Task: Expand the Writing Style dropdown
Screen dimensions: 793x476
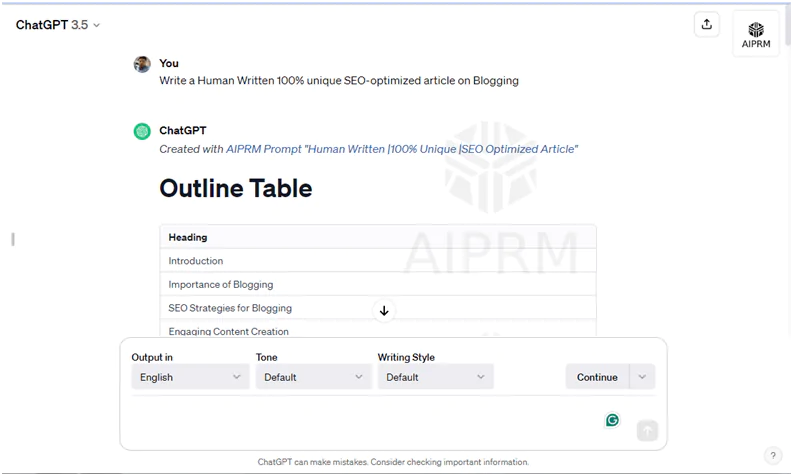Action: 435,377
